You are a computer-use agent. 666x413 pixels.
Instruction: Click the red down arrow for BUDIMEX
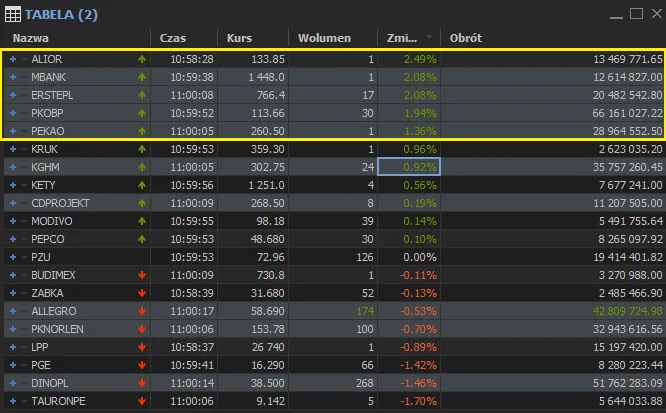(142, 275)
